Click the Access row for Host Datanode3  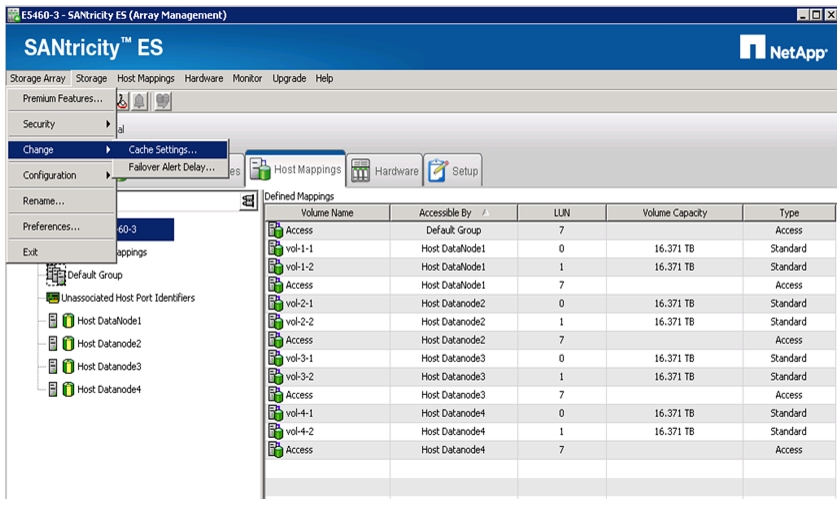click(550, 394)
